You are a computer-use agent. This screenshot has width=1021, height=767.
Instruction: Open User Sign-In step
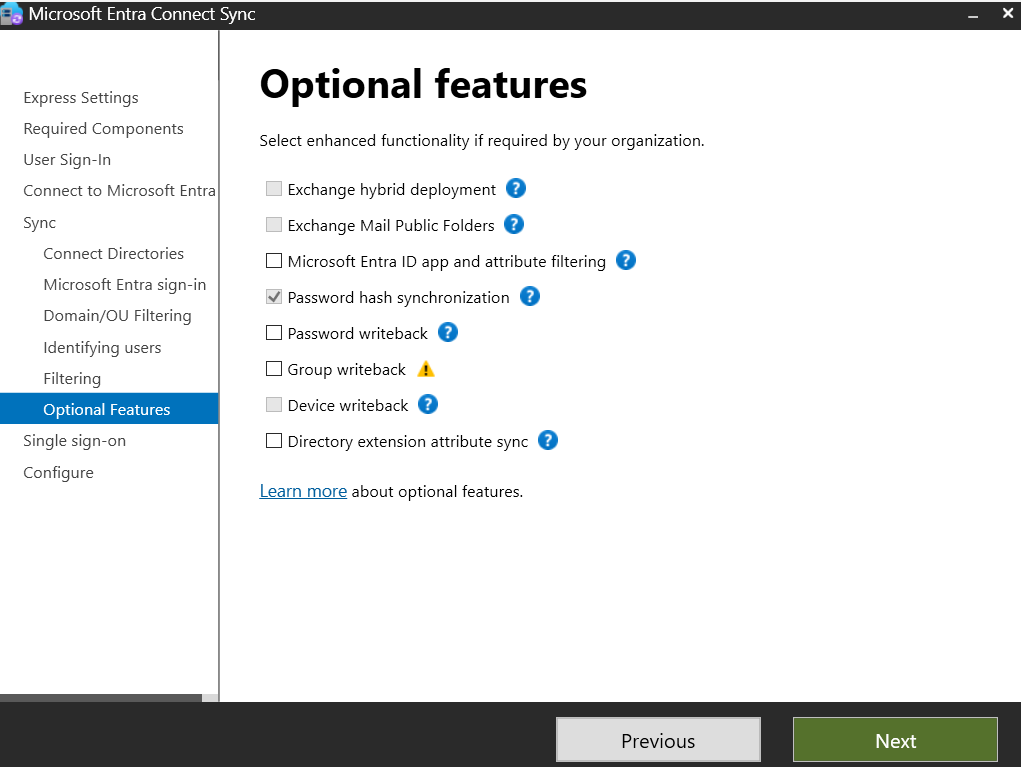click(x=67, y=160)
